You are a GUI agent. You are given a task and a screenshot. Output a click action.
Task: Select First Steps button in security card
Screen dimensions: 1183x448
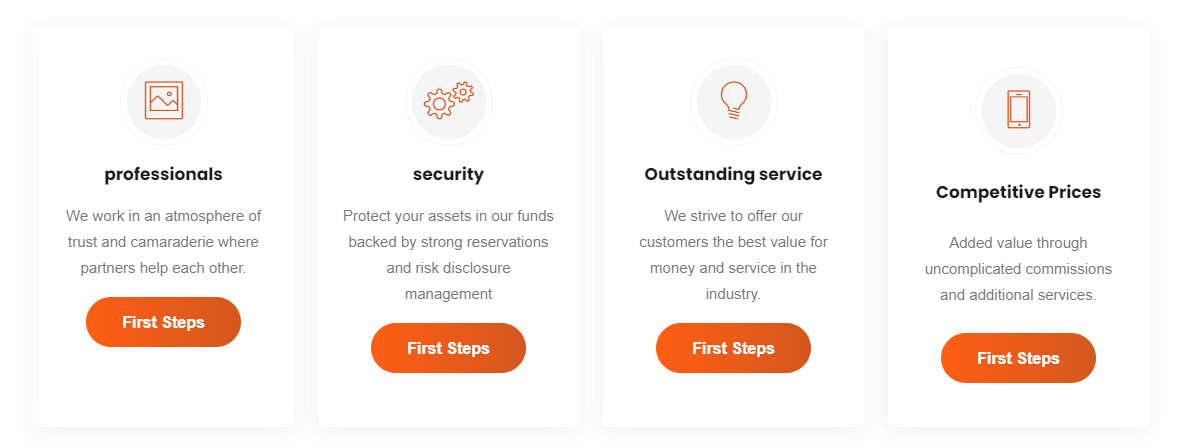coord(448,348)
